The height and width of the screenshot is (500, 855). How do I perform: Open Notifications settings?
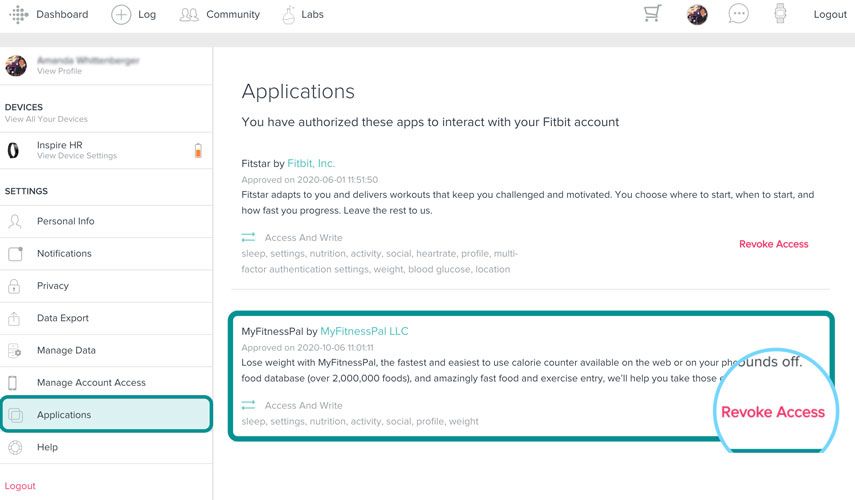[x=64, y=254]
